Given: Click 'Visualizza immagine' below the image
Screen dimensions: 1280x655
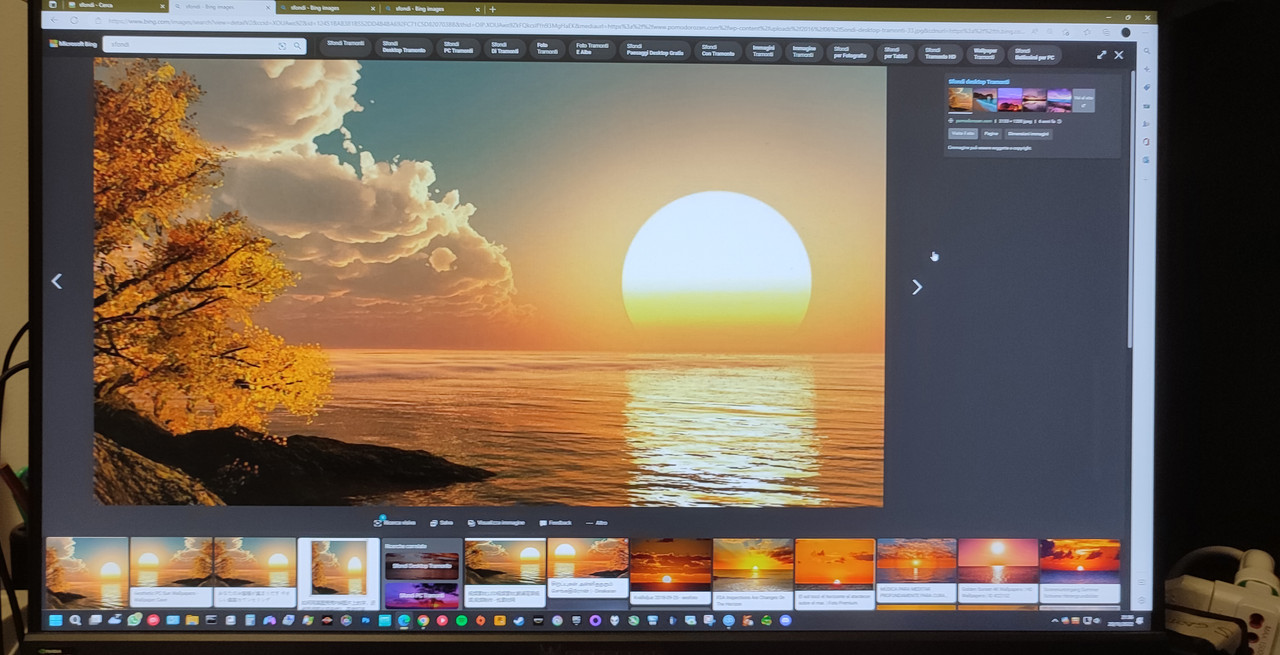Looking at the screenshot, I should 496,522.
